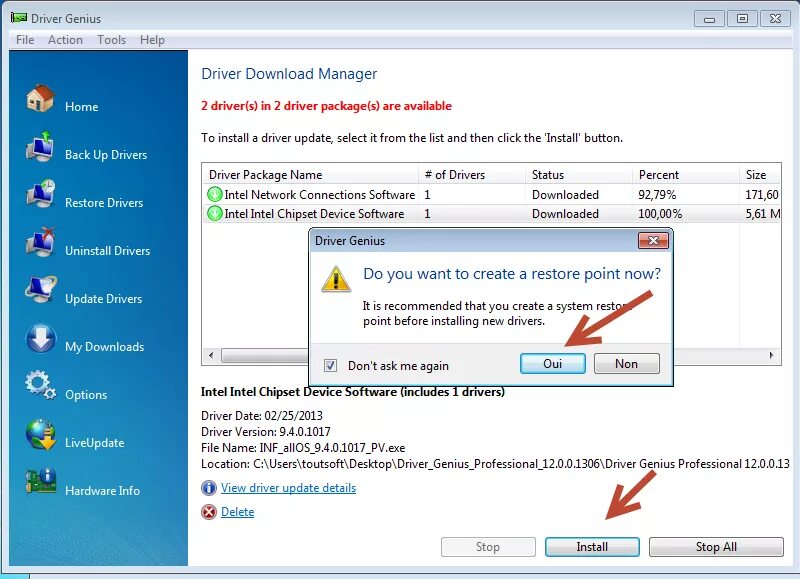Click the blue info icon beside update details

tap(209, 488)
